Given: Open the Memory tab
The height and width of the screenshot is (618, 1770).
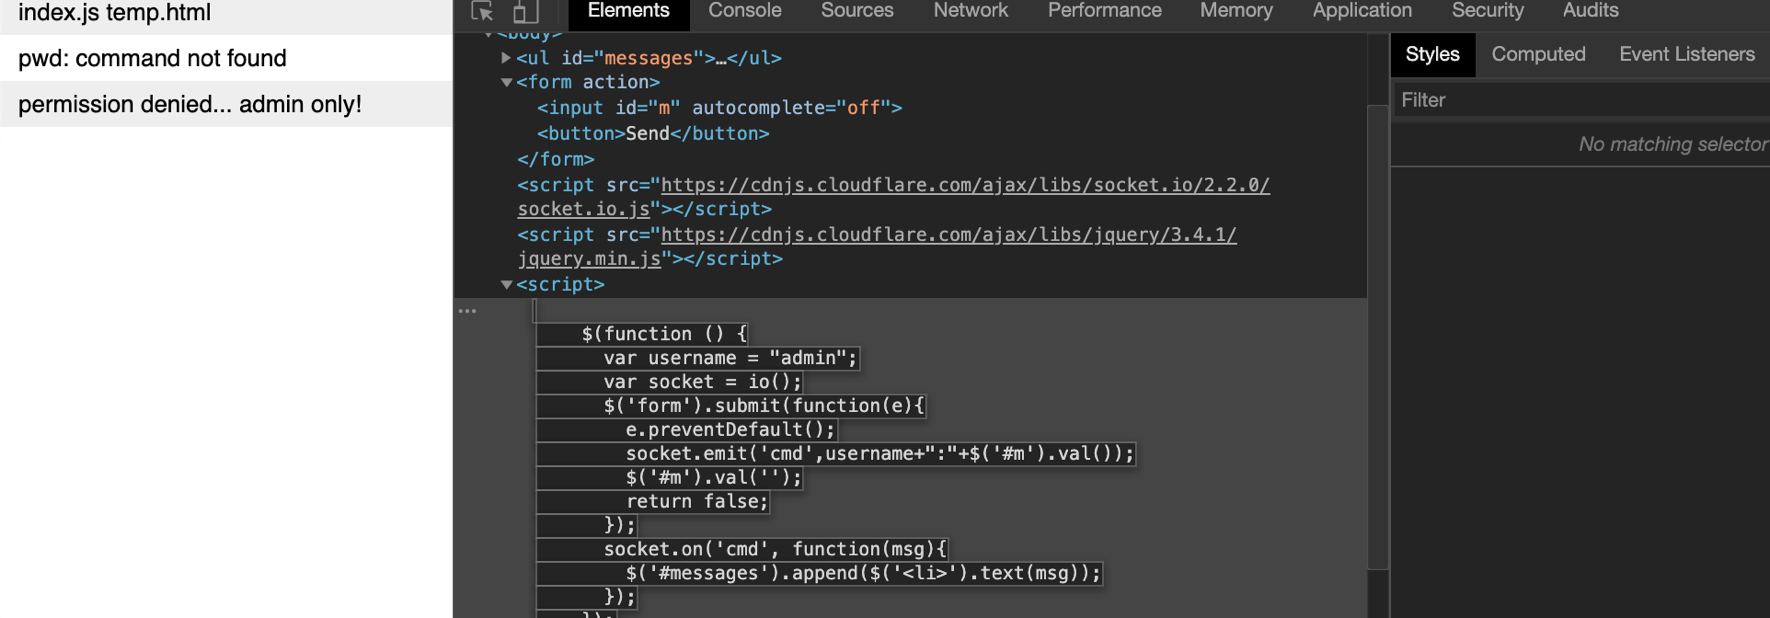Looking at the screenshot, I should (1236, 11).
